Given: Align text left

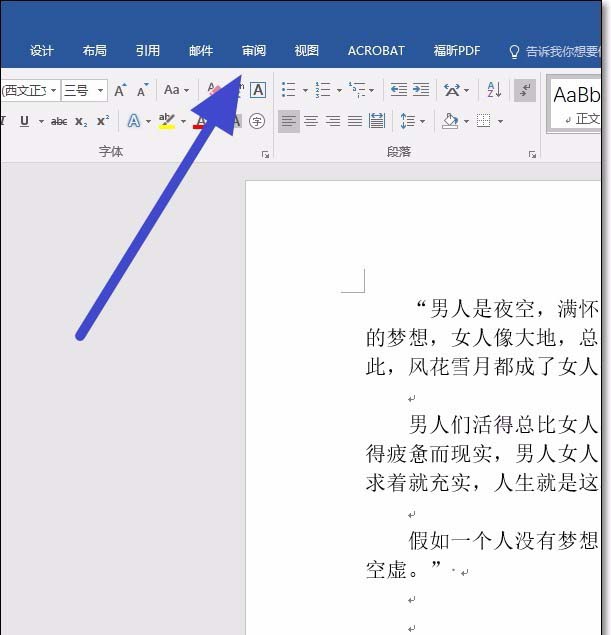Looking at the screenshot, I should click(x=289, y=121).
